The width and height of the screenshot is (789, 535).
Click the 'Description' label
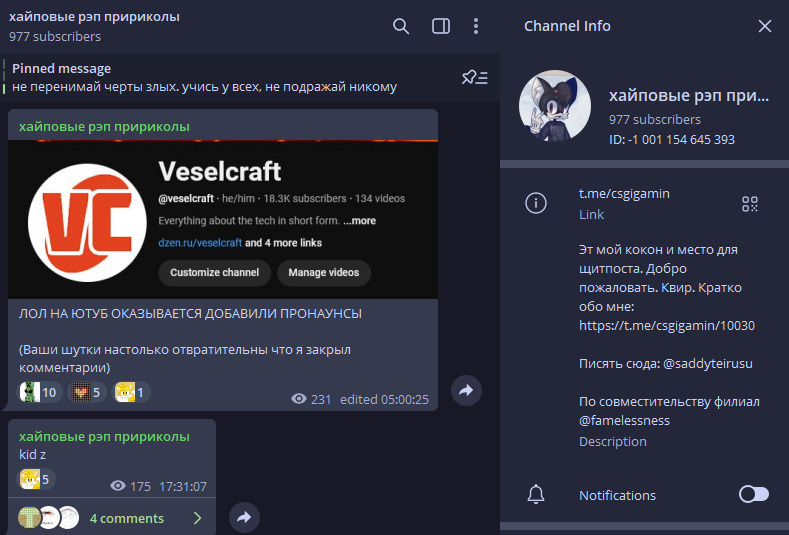(612, 441)
